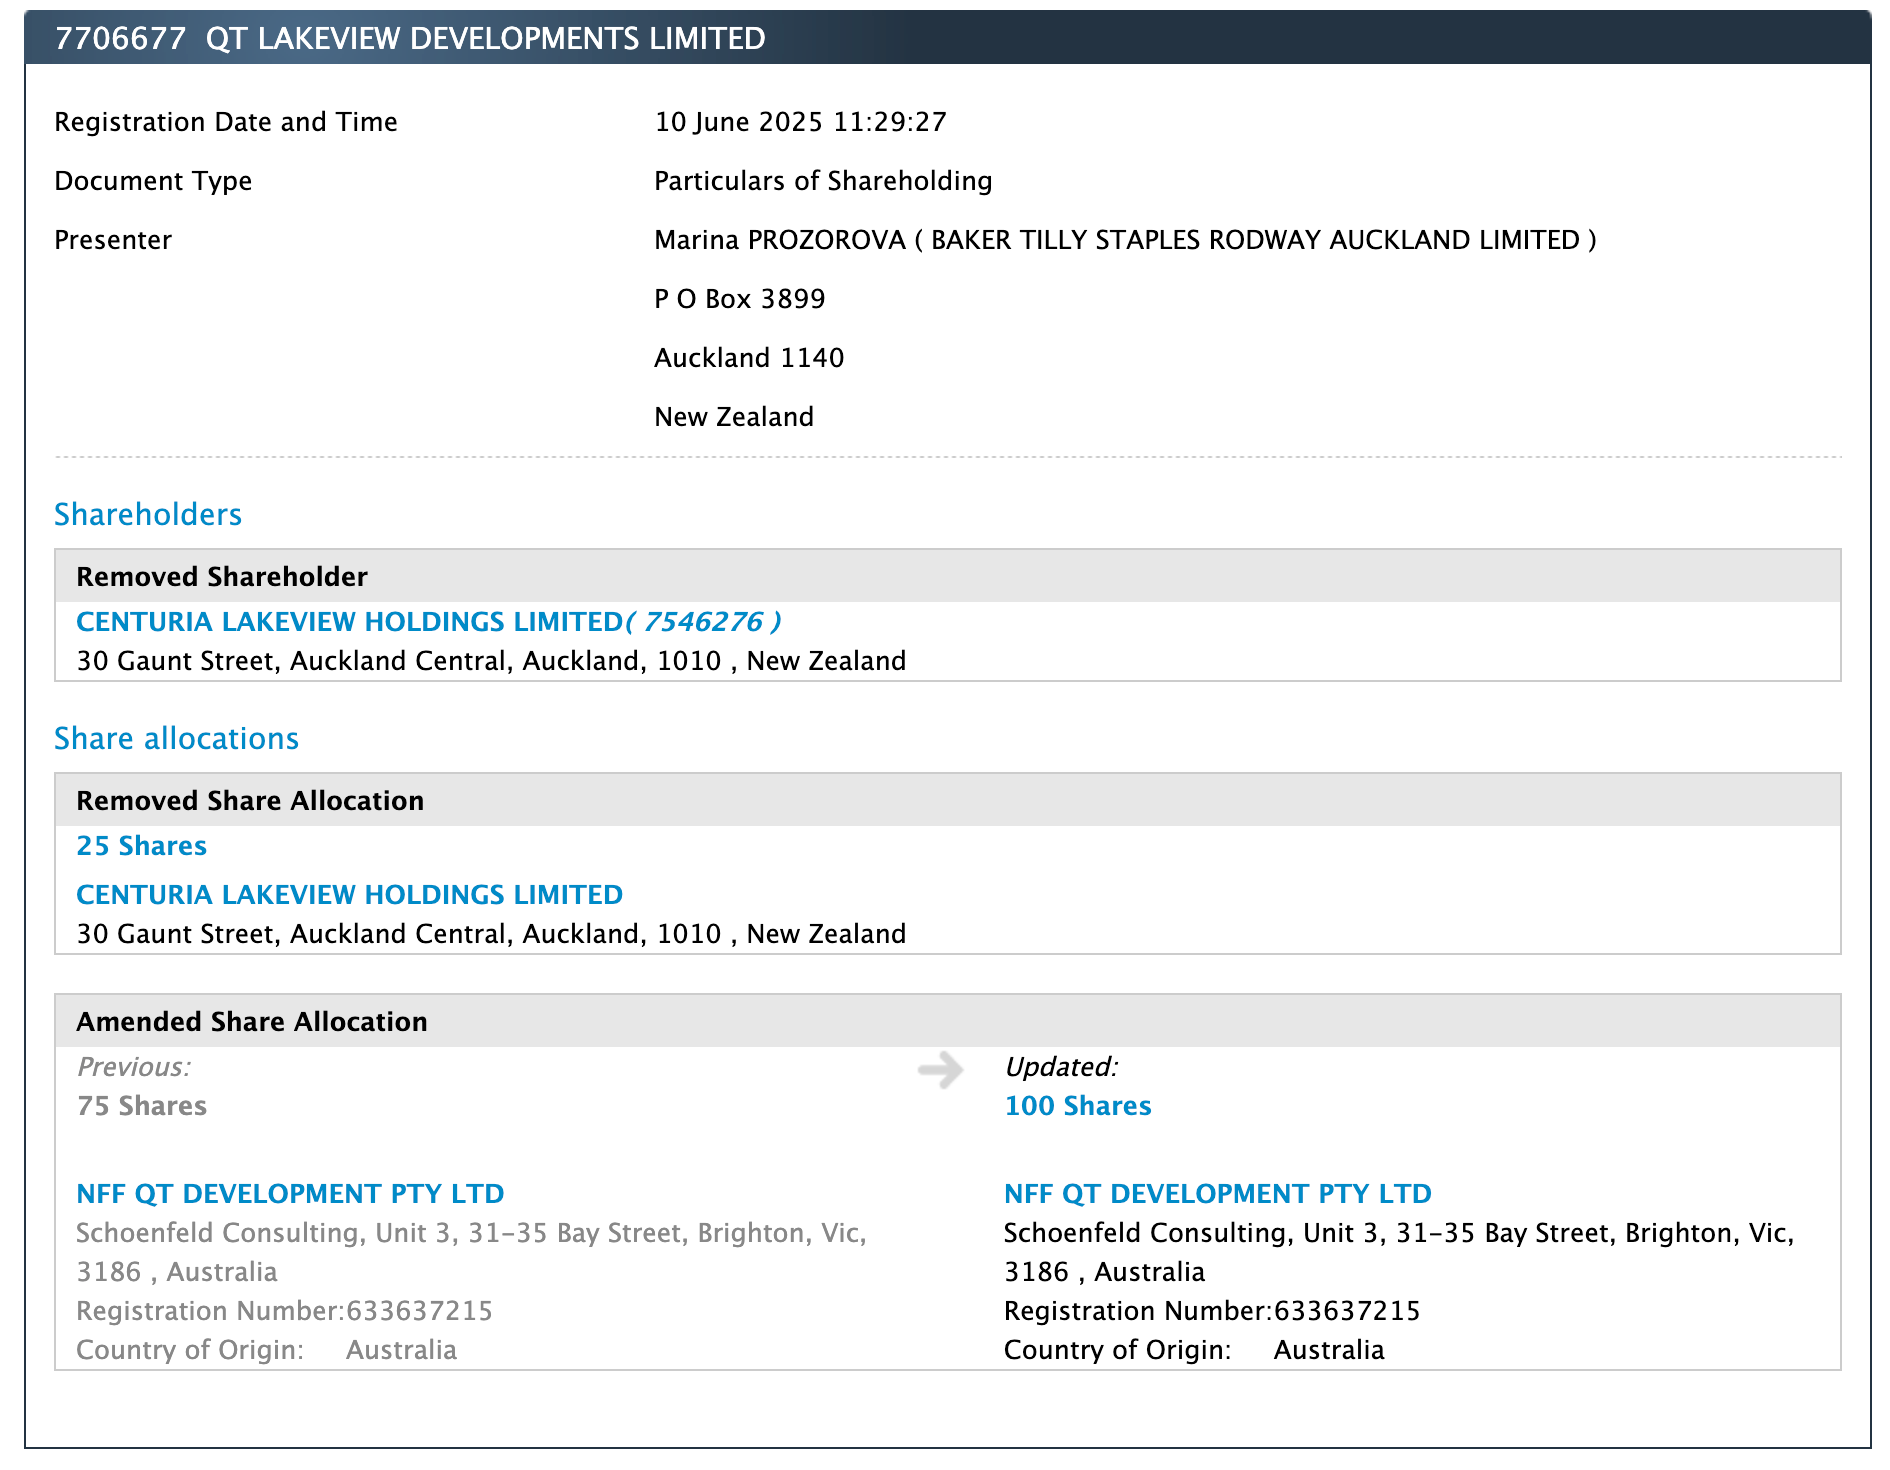Click the Presenter label
Viewport: 1890px width, 1470px height.
coord(113,240)
